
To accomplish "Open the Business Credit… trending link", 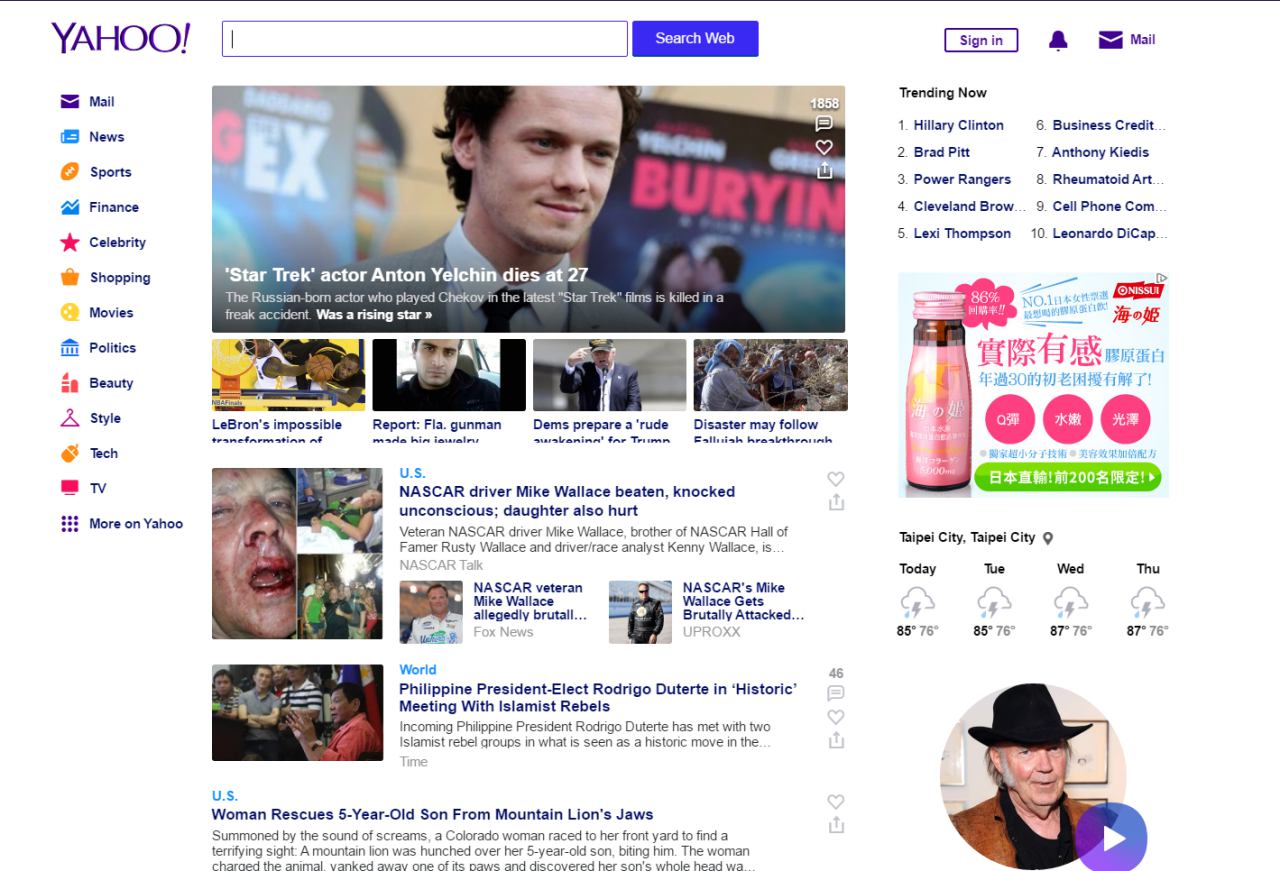I will 1109,125.
